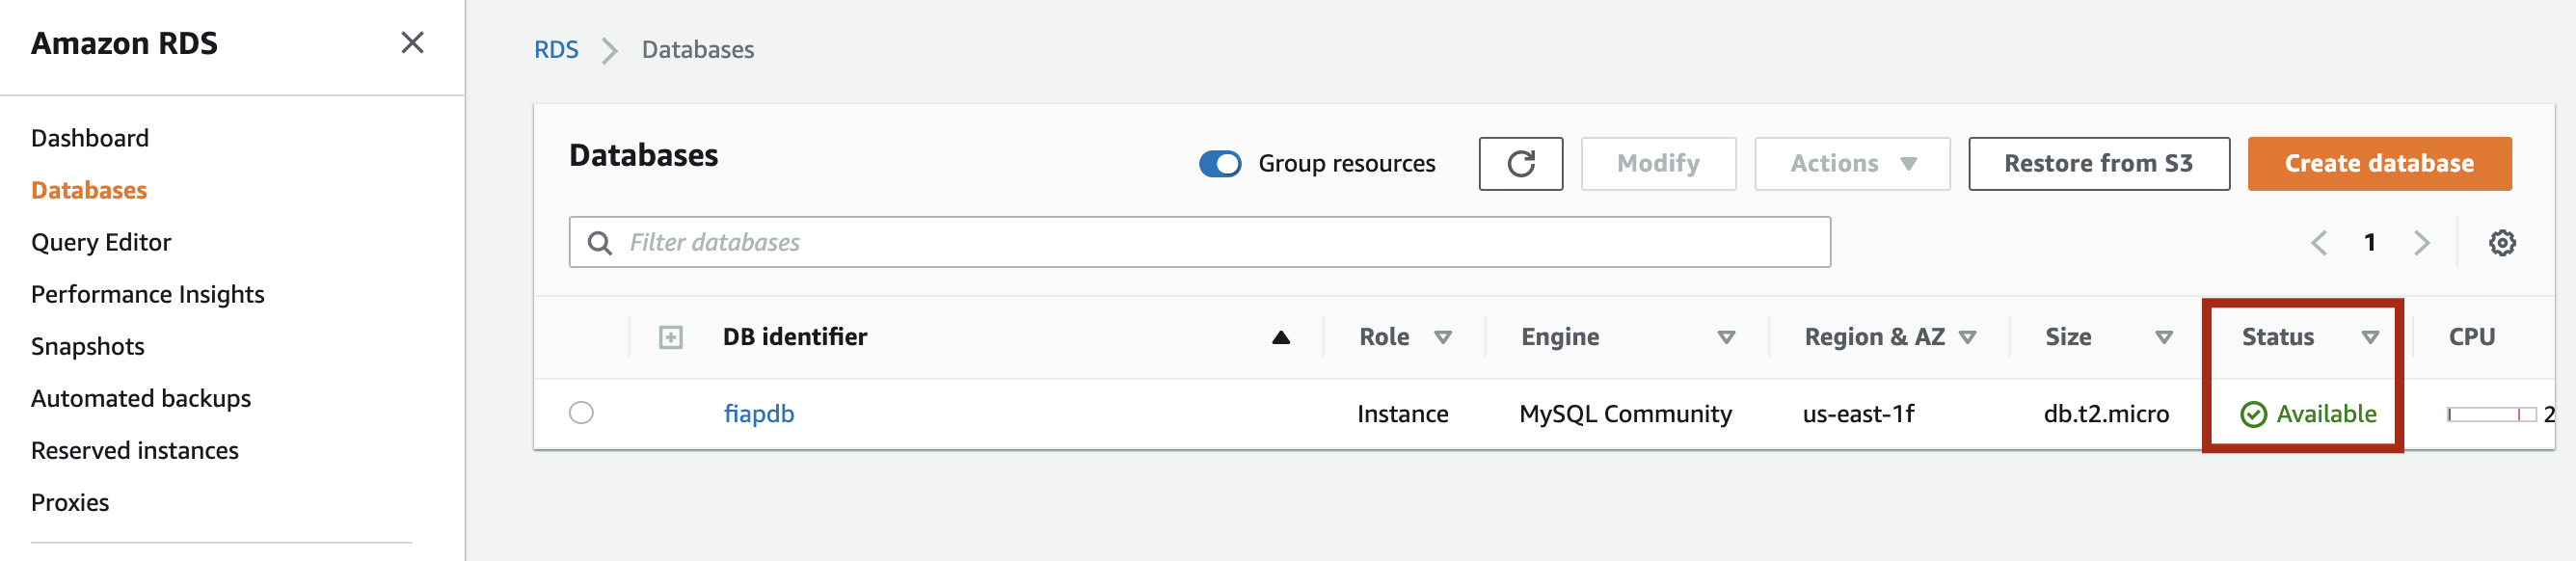Click the CPU usage bar for fiapdb
Viewport: 2576px width, 561px height.
[x=2491, y=414]
